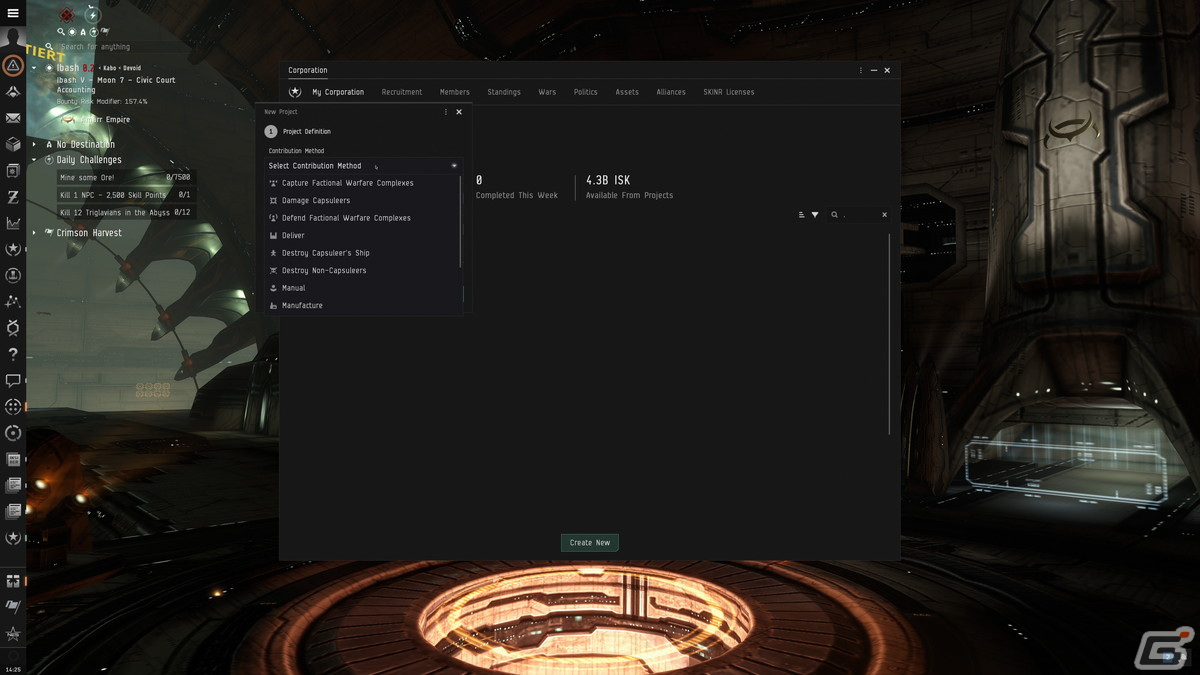Switch to SKINR Licenses tab

coord(729,92)
